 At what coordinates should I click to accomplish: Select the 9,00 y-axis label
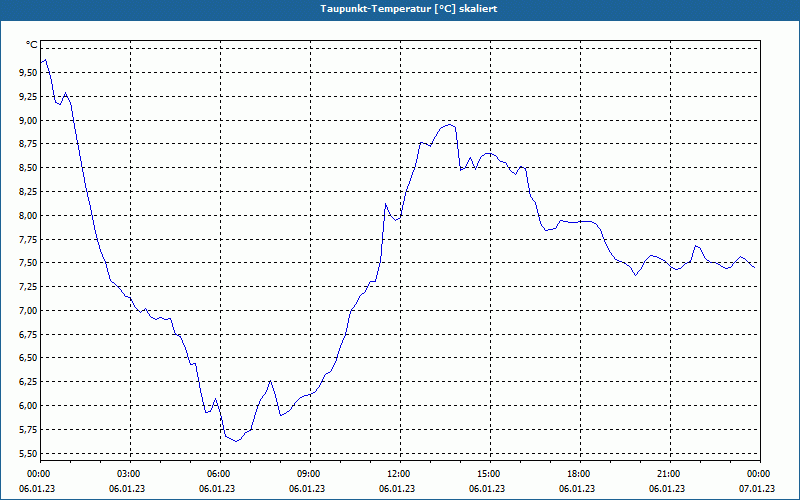(28, 120)
